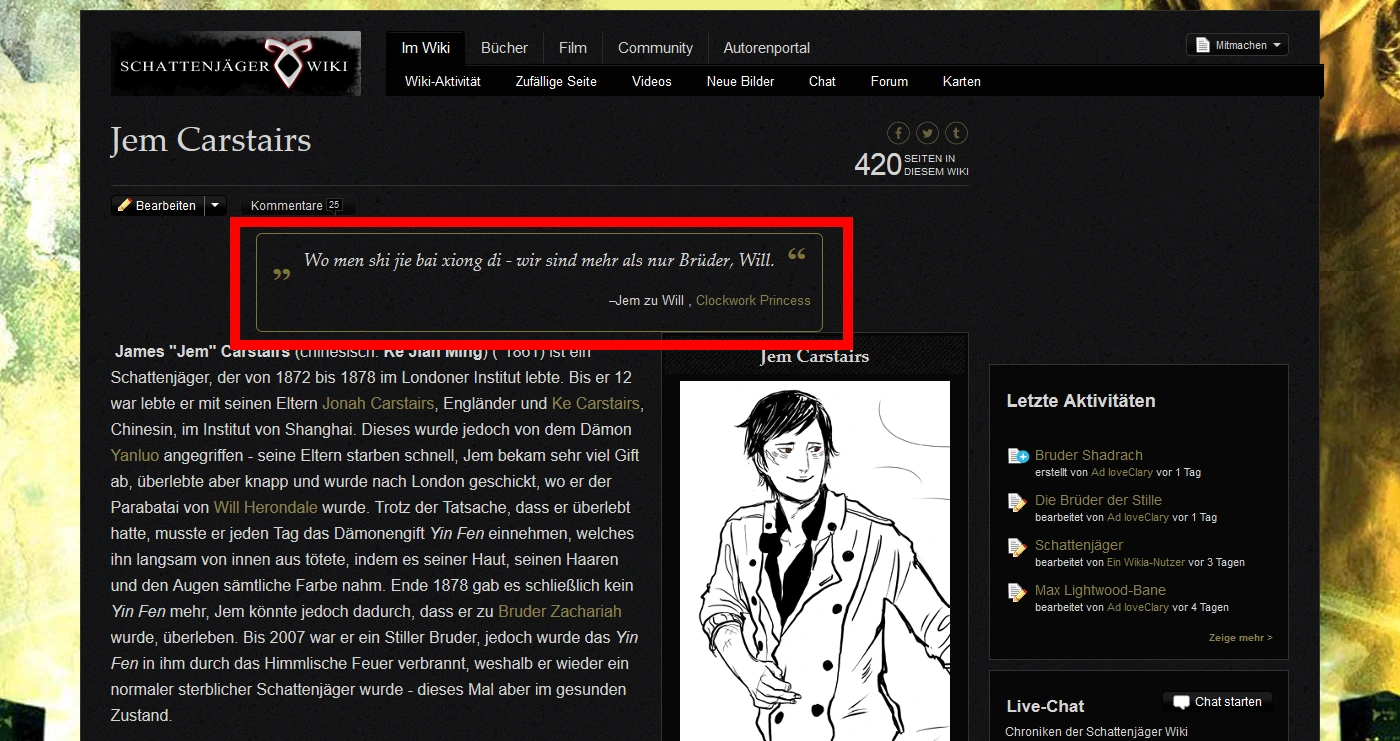The width and height of the screenshot is (1400, 741).
Task: Share page on Tumblr
Action: pyautogui.click(x=957, y=133)
